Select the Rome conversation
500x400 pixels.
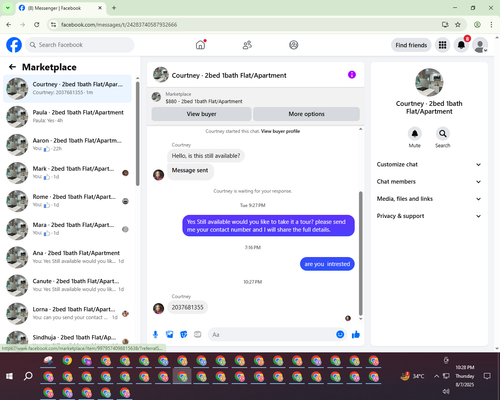pos(67,201)
